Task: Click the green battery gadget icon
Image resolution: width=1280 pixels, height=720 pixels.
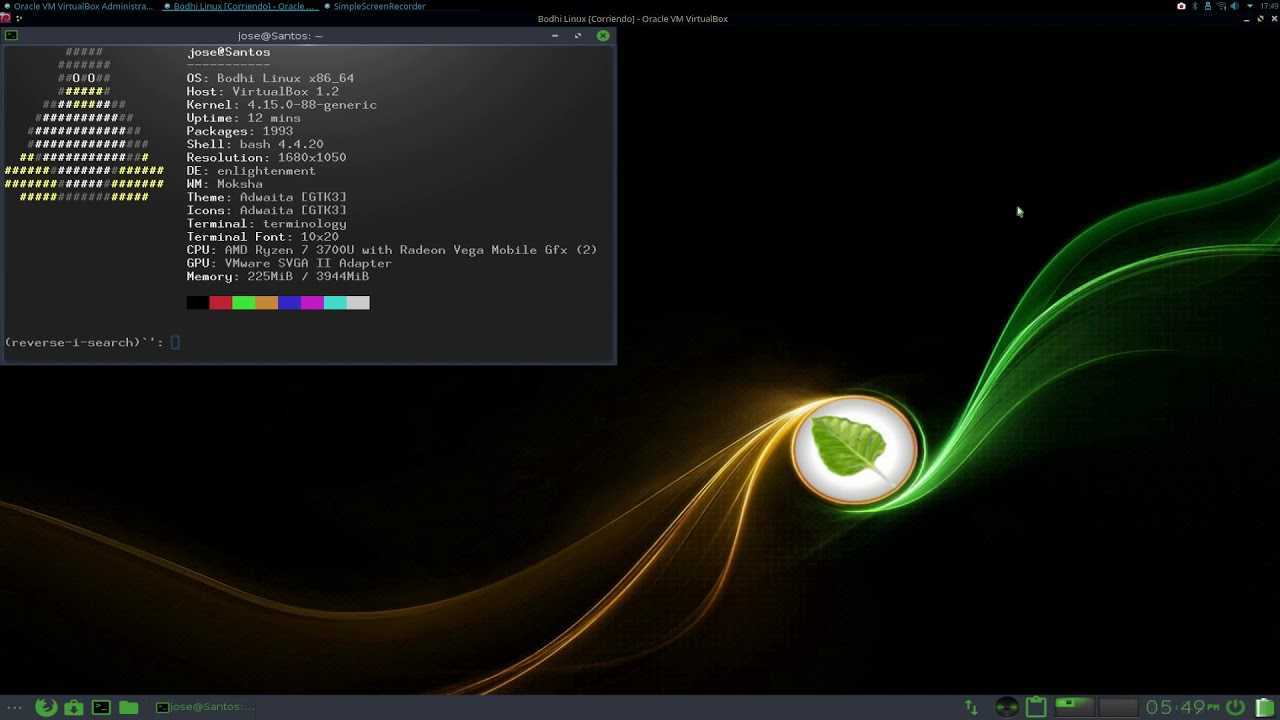Action: [x=1265, y=707]
